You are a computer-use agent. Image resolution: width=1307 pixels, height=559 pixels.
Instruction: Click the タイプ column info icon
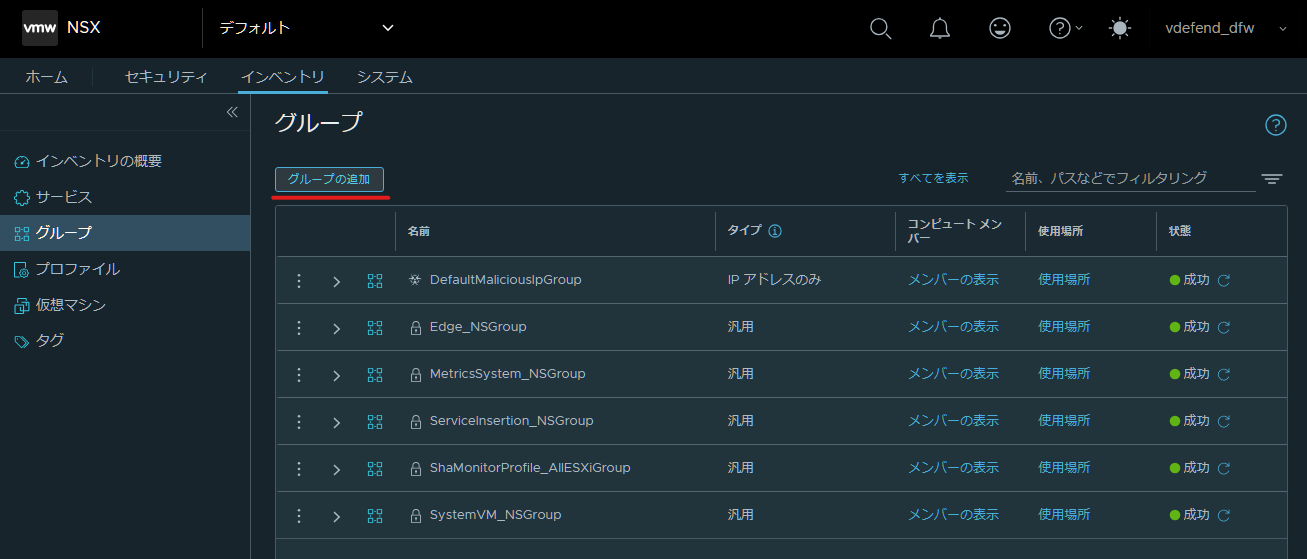(775, 231)
